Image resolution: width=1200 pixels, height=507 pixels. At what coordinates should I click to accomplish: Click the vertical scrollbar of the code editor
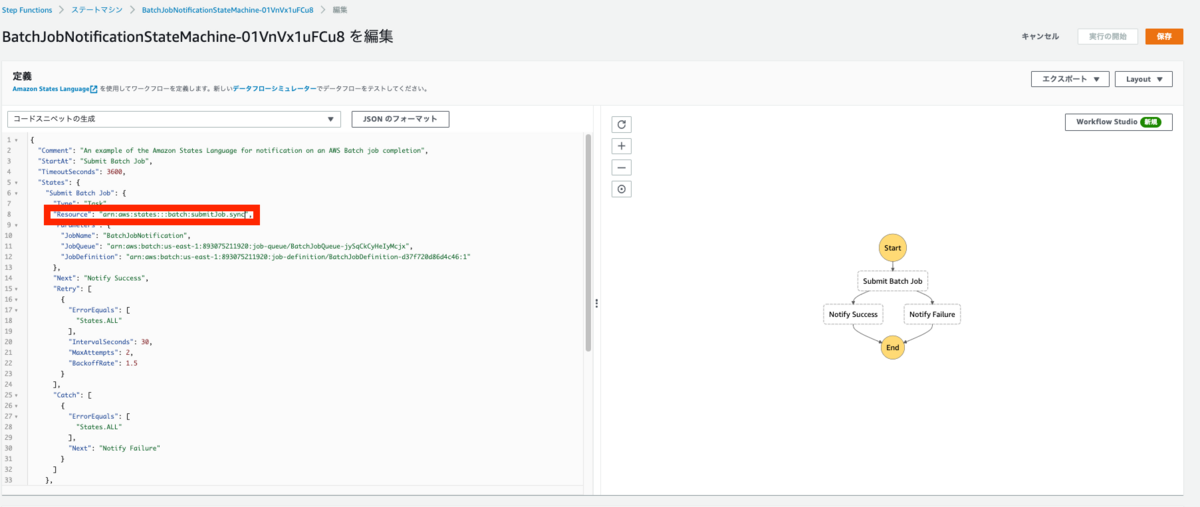pos(588,245)
